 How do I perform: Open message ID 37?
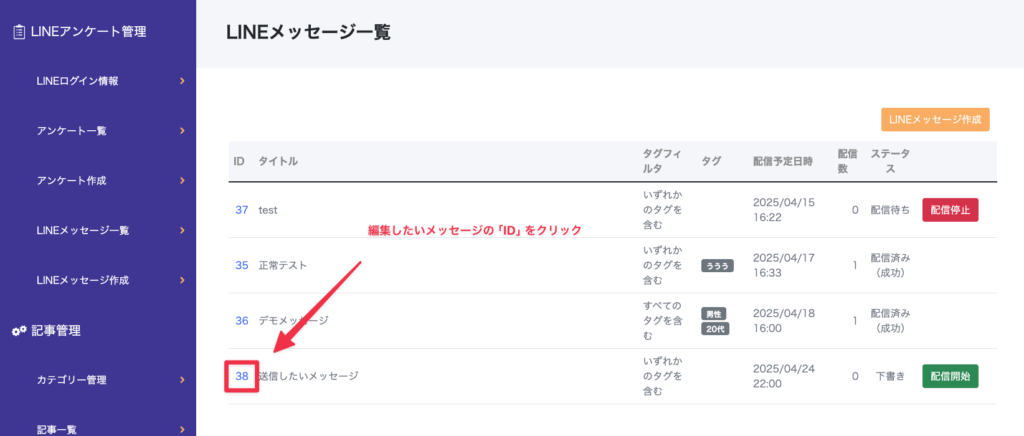click(x=242, y=210)
